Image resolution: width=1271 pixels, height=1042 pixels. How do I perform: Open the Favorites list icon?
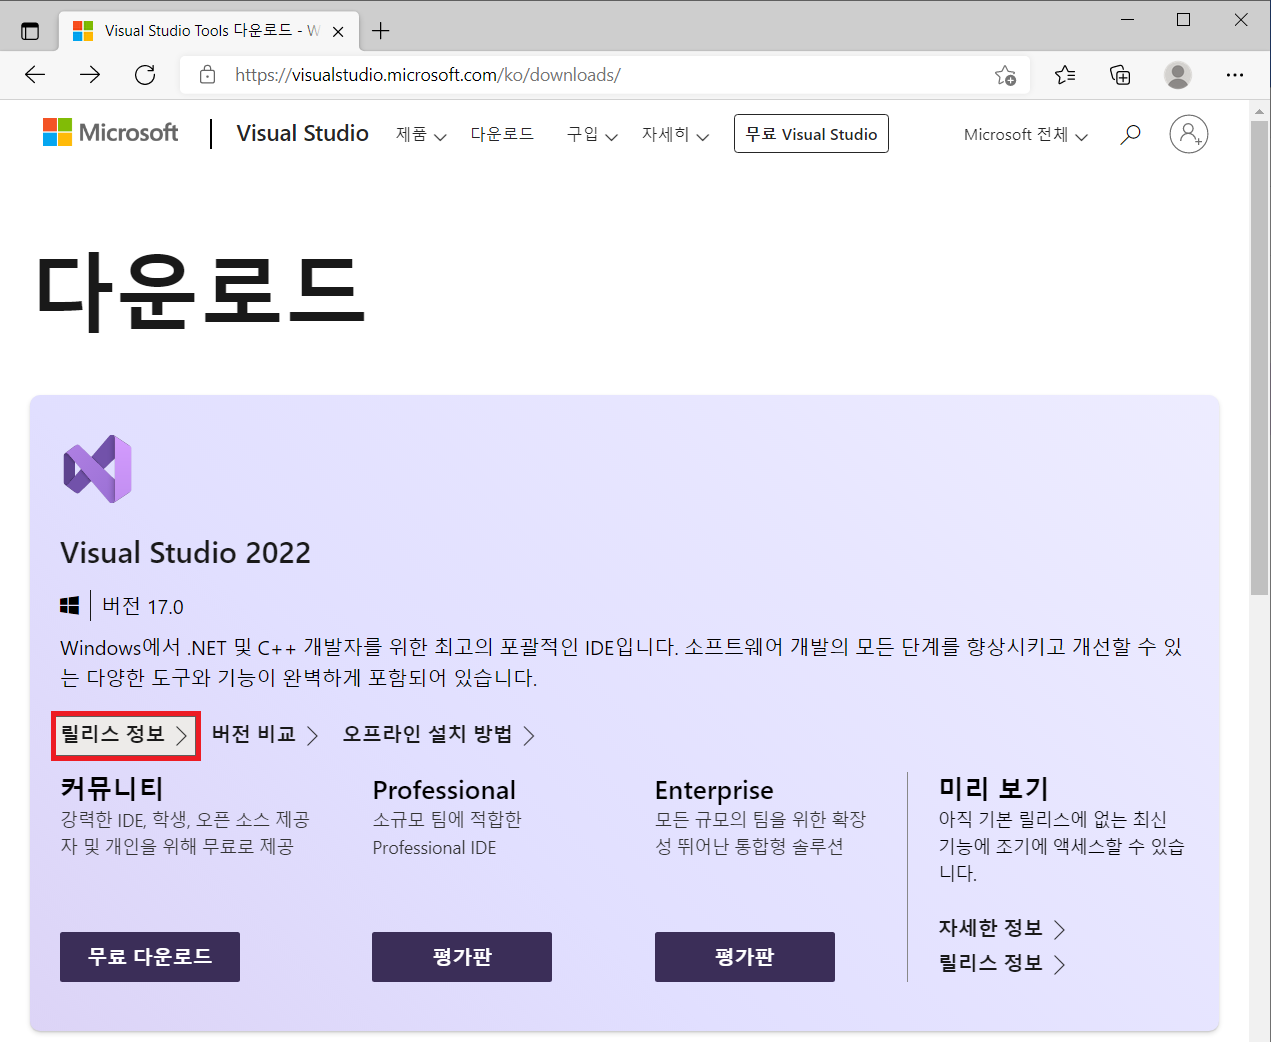pyautogui.click(x=1065, y=75)
